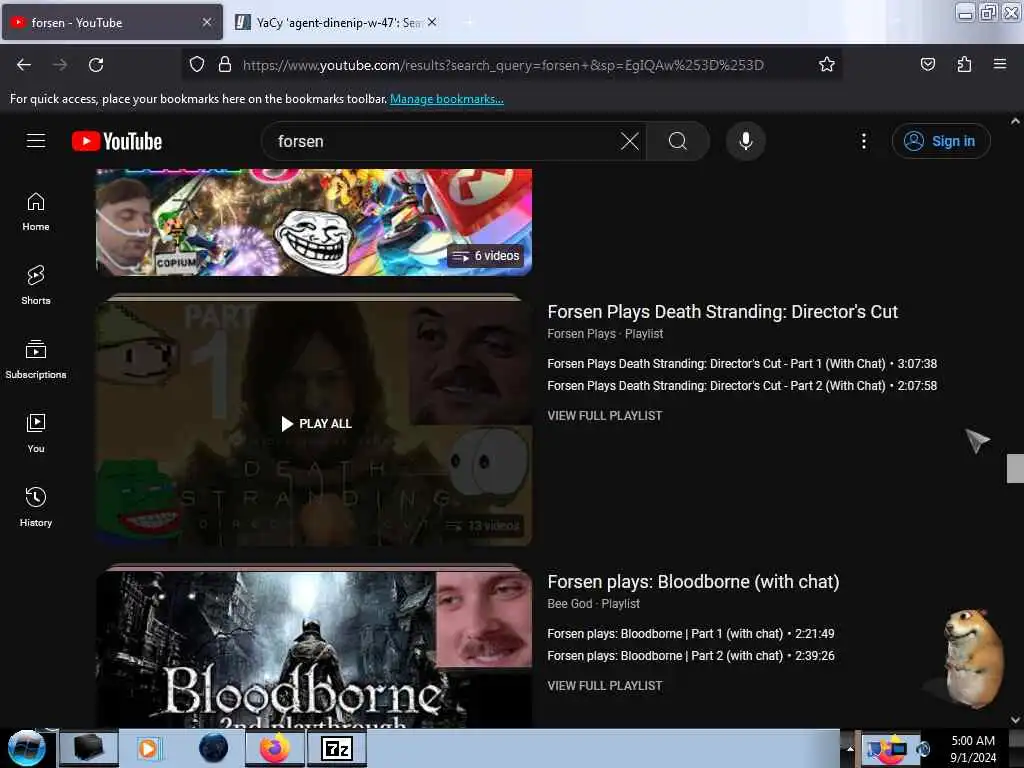Click the scrollbar down arrow
Image resolution: width=1024 pixels, height=768 pixels.
pos(1015,720)
